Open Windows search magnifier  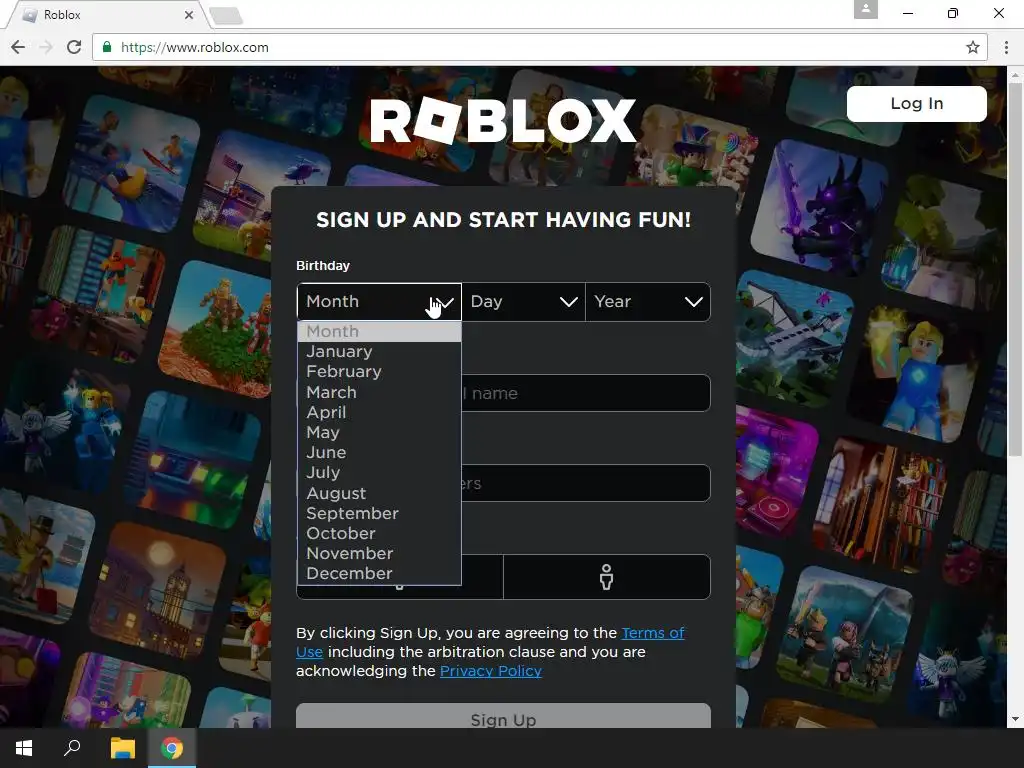tap(72, 748)
